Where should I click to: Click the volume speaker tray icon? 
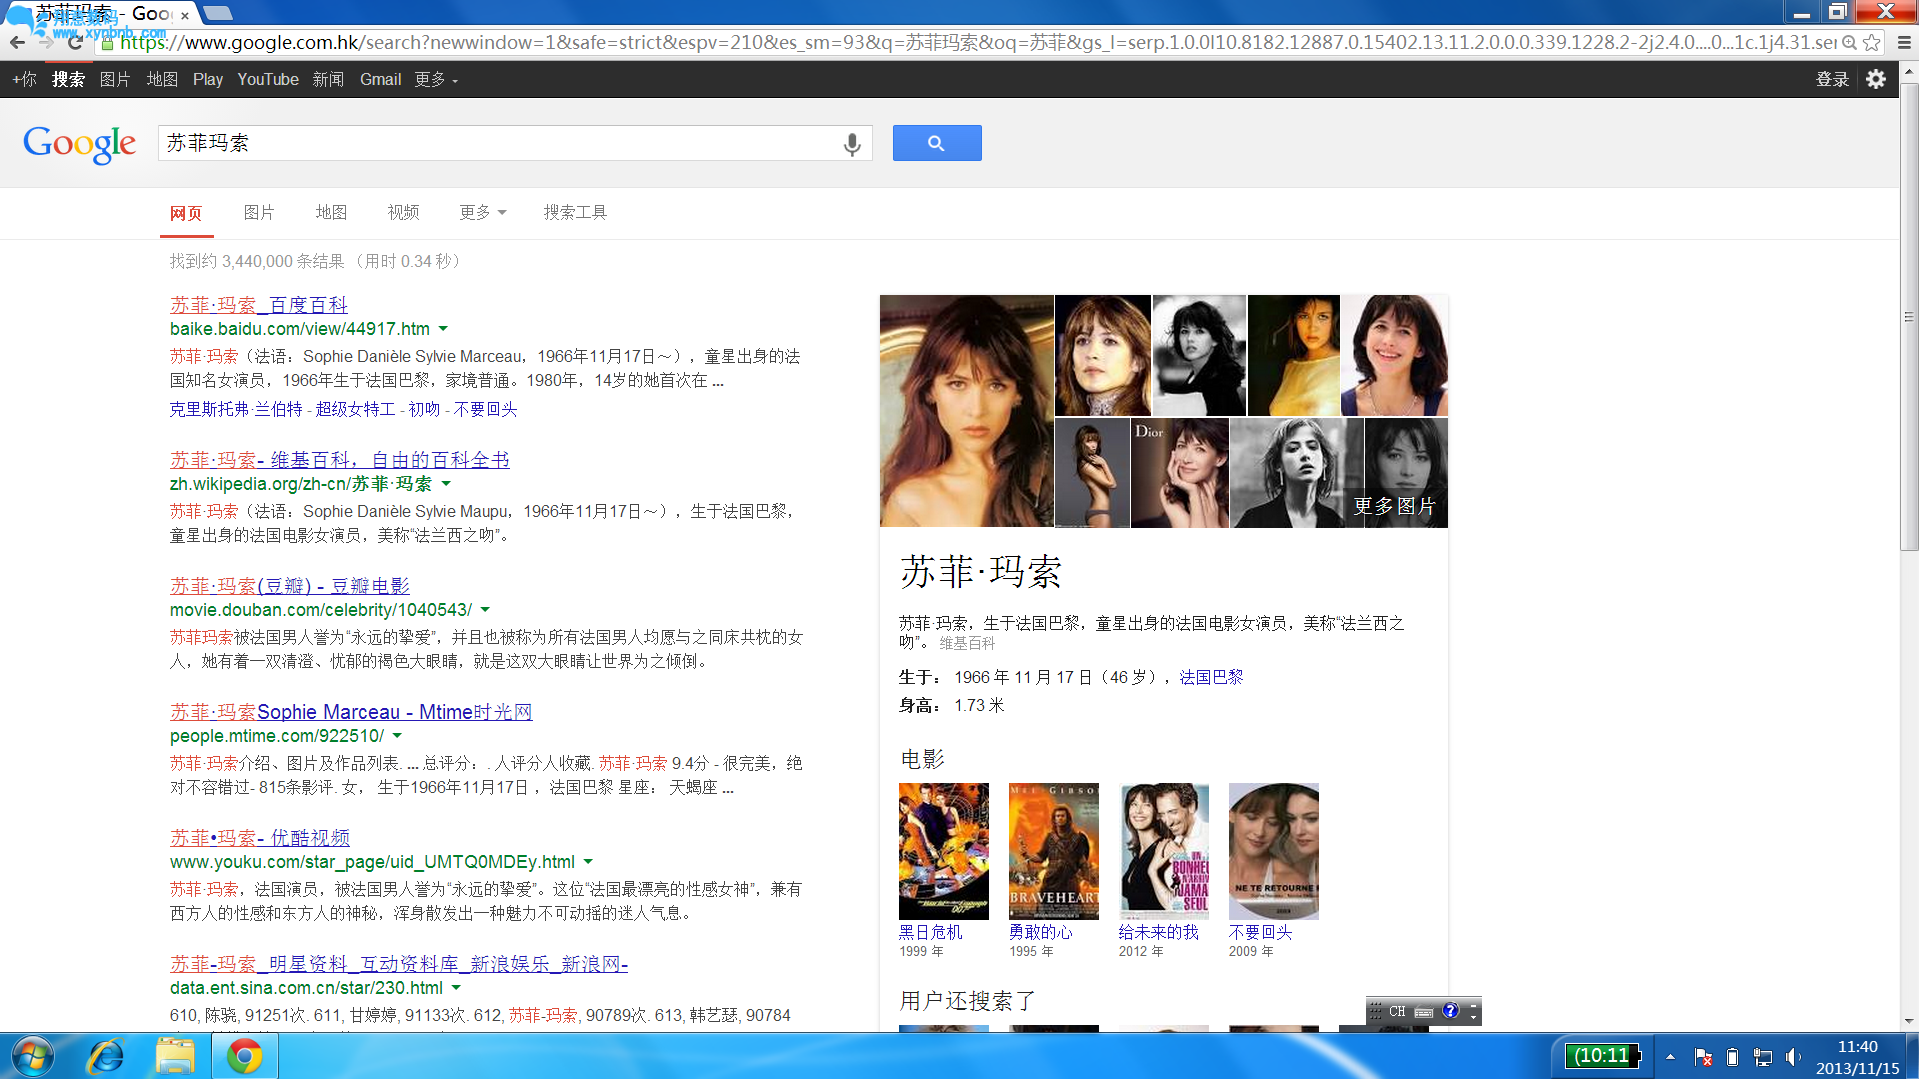(1793, 1057)
